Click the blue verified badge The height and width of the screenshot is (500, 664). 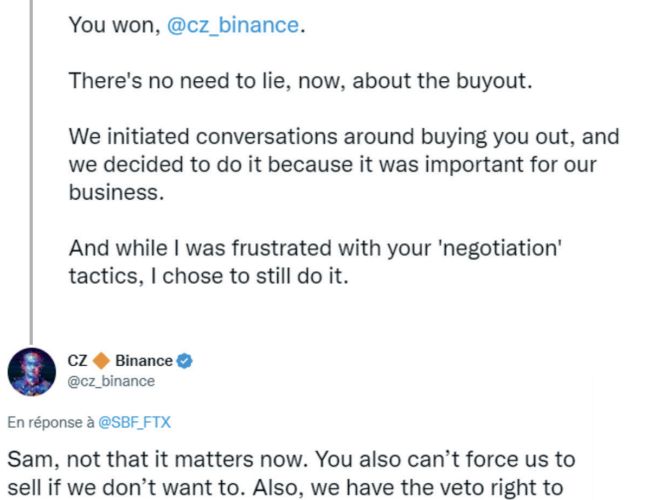(185, 361)
